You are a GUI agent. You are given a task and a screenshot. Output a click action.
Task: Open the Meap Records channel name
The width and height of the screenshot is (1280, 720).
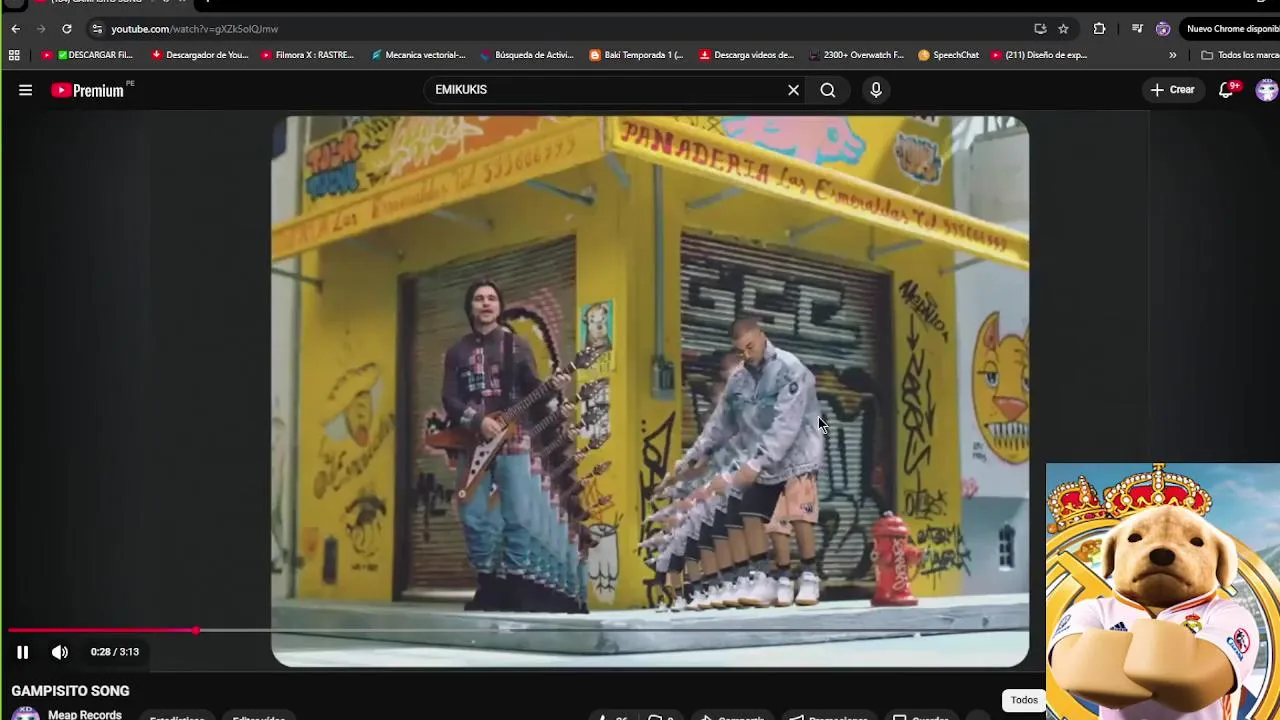[x=85, y=714]
